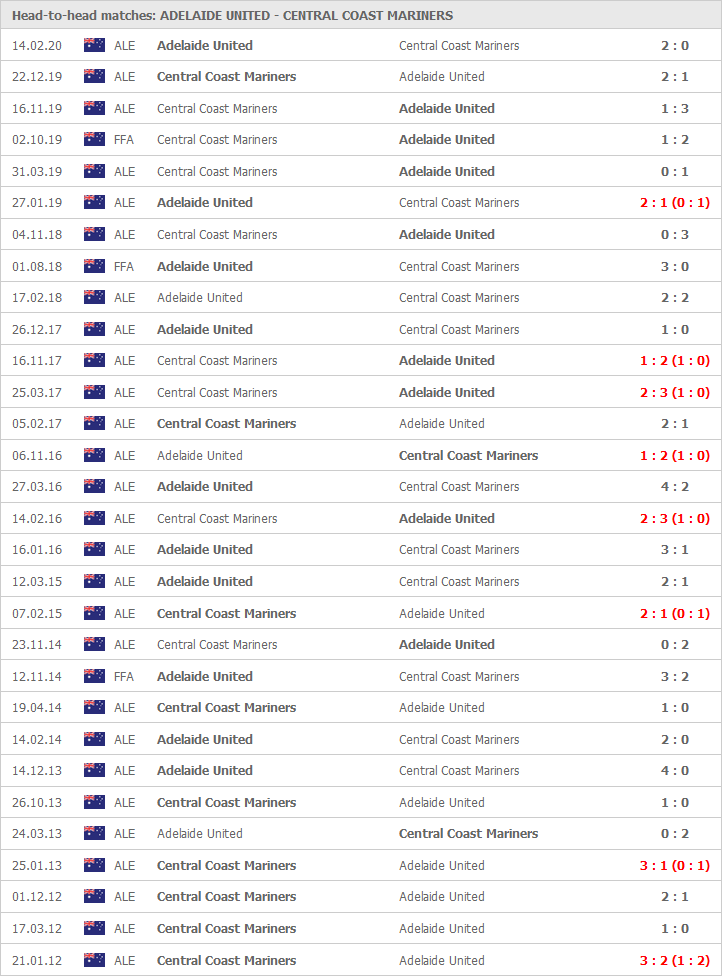Click the flag icon in the 01.08.18 row
This screenshot has width=722, height=976.
tap(94, 266)
